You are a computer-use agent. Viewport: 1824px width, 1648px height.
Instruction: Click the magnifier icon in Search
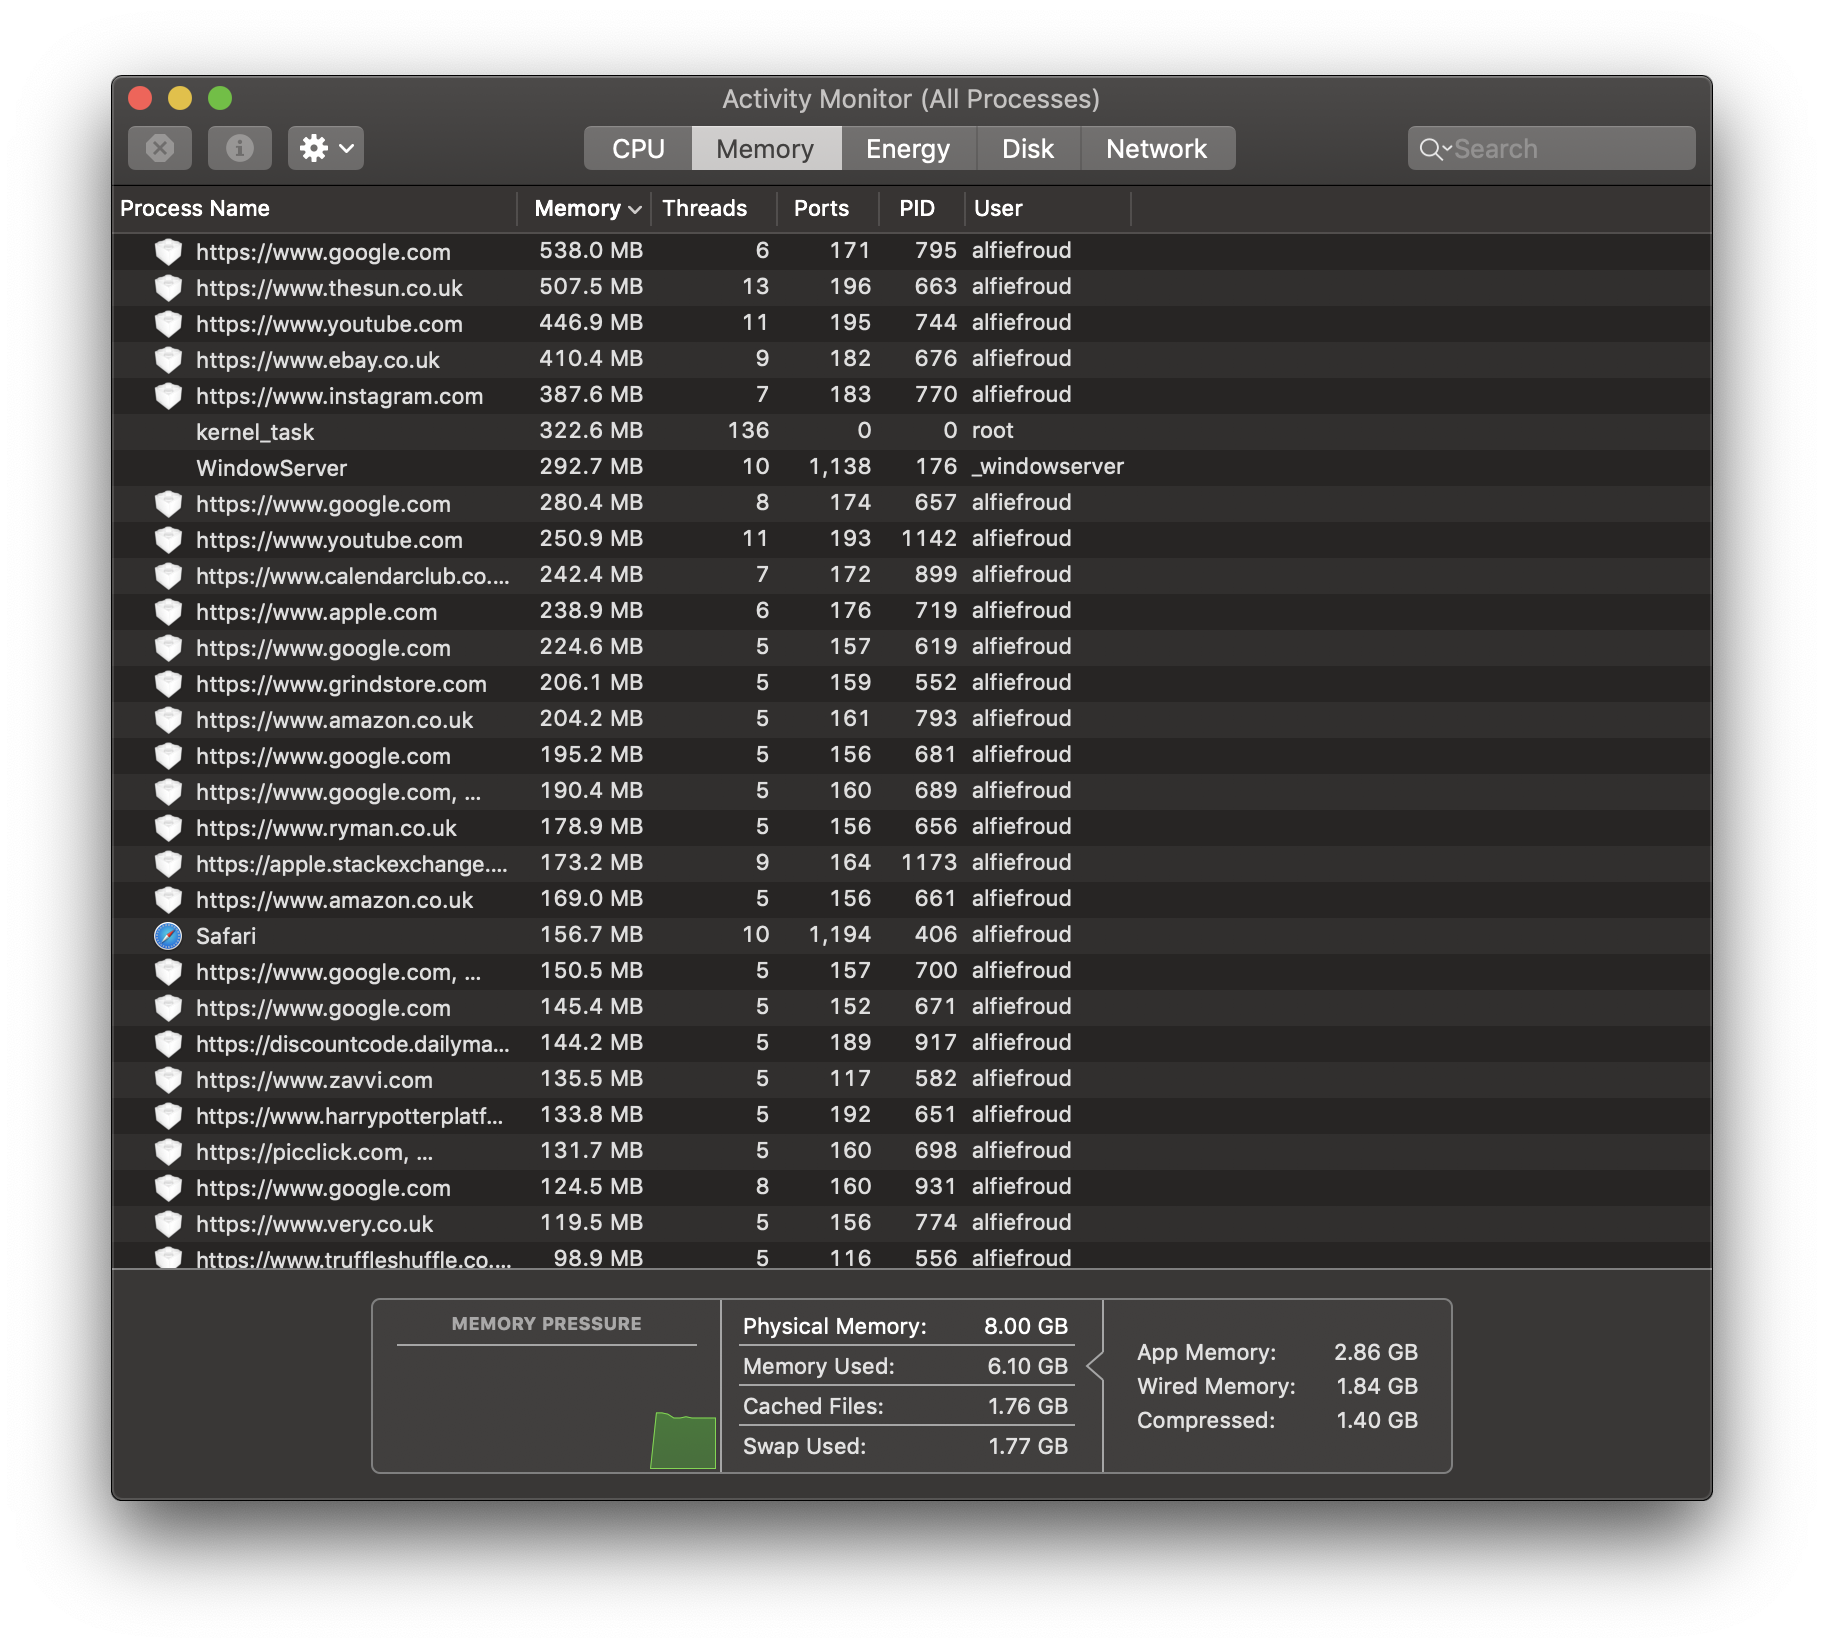(x=1432, y=149)
